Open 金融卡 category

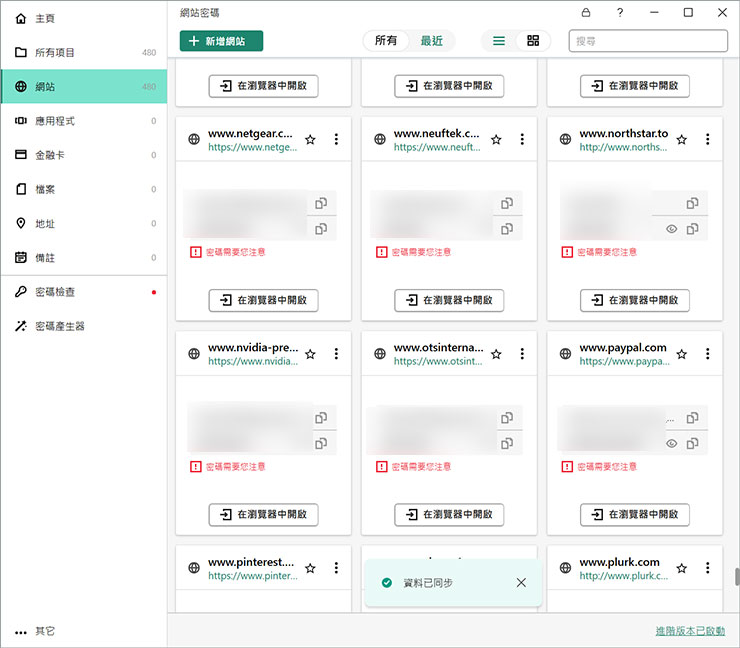(x=84, y=155)
